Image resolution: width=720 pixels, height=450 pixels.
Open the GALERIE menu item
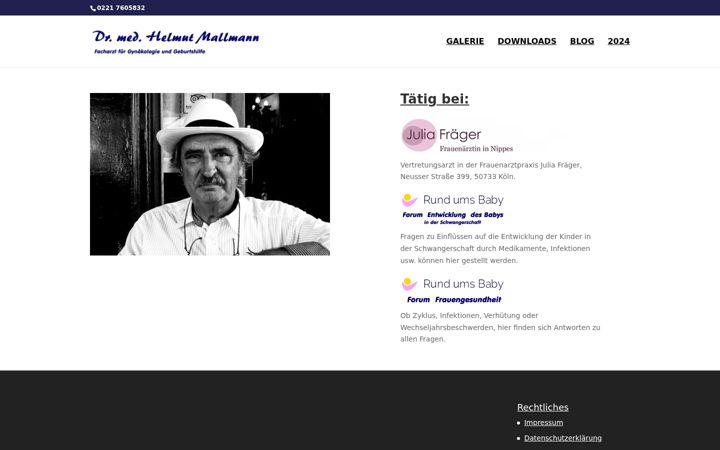click(x=465, y=41)
